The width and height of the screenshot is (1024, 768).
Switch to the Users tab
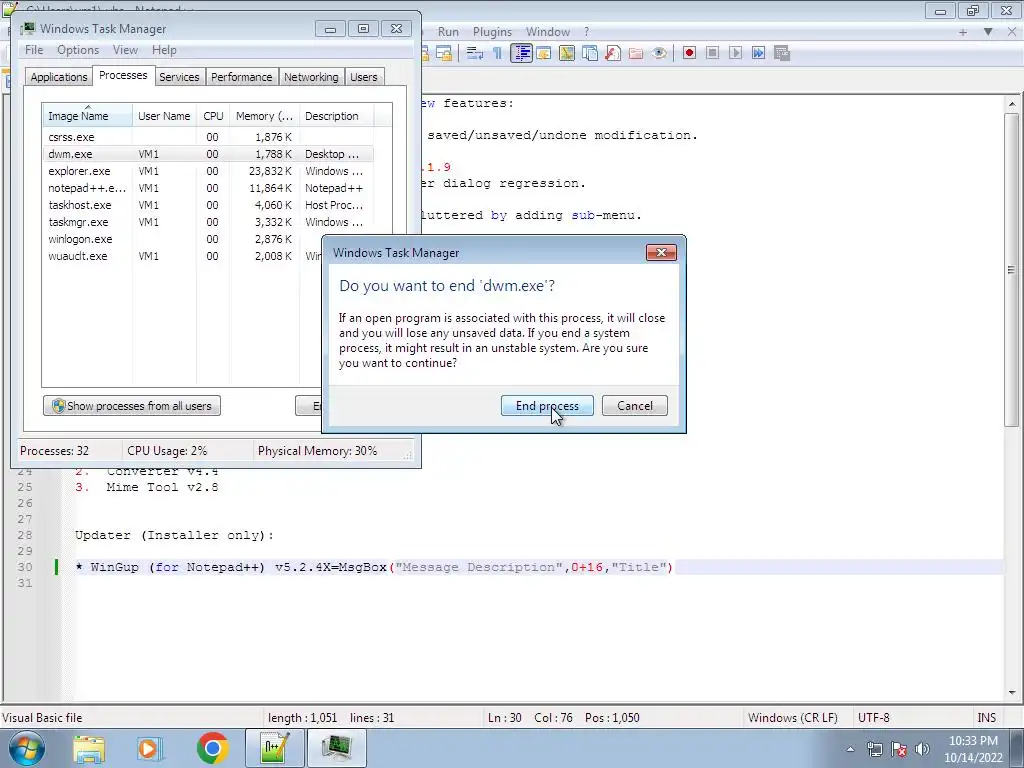tap(364, 77)
